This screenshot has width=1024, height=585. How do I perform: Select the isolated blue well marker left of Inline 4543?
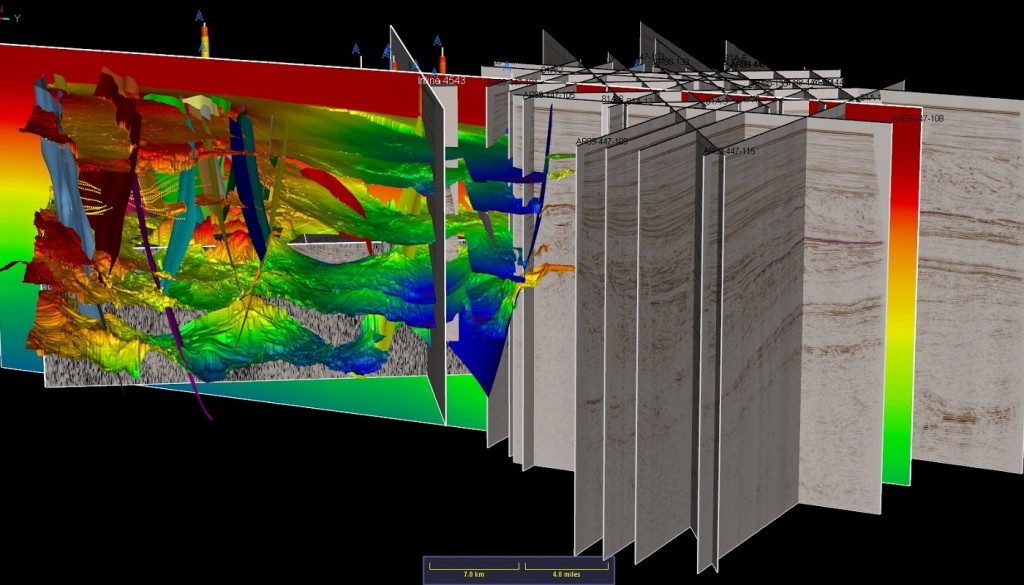355,49
